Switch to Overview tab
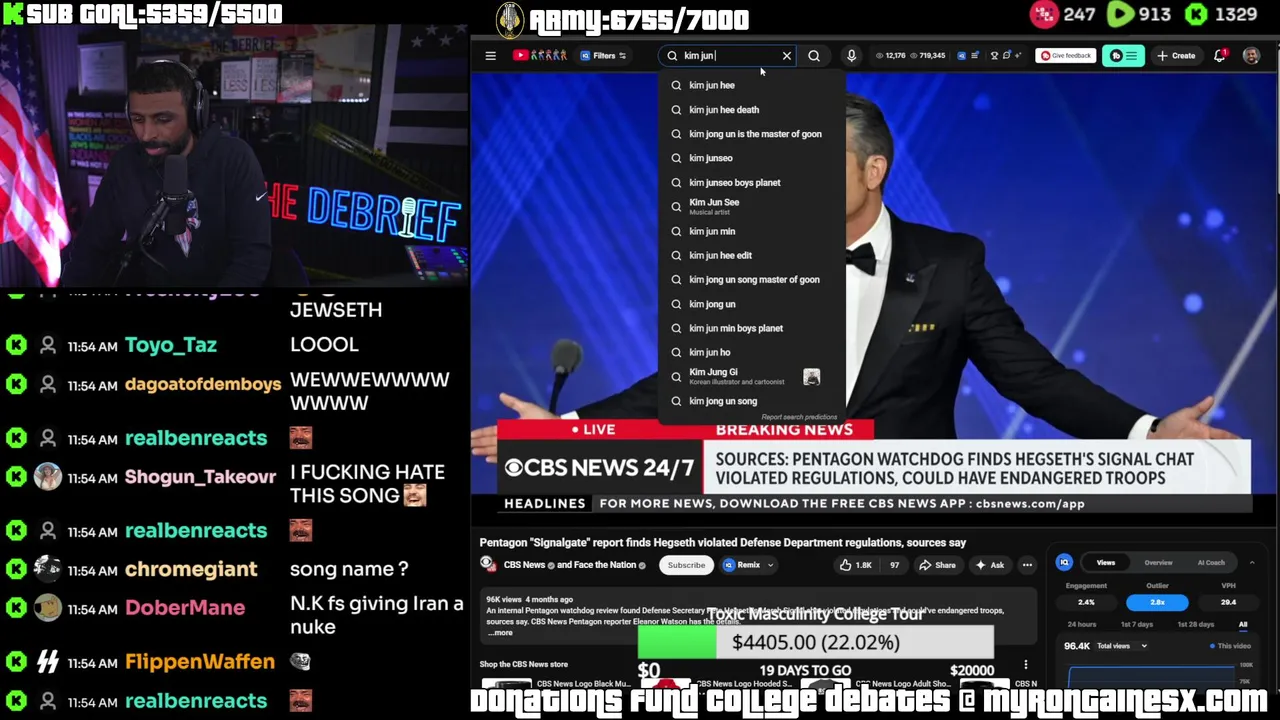 (x=1158, y=563)
